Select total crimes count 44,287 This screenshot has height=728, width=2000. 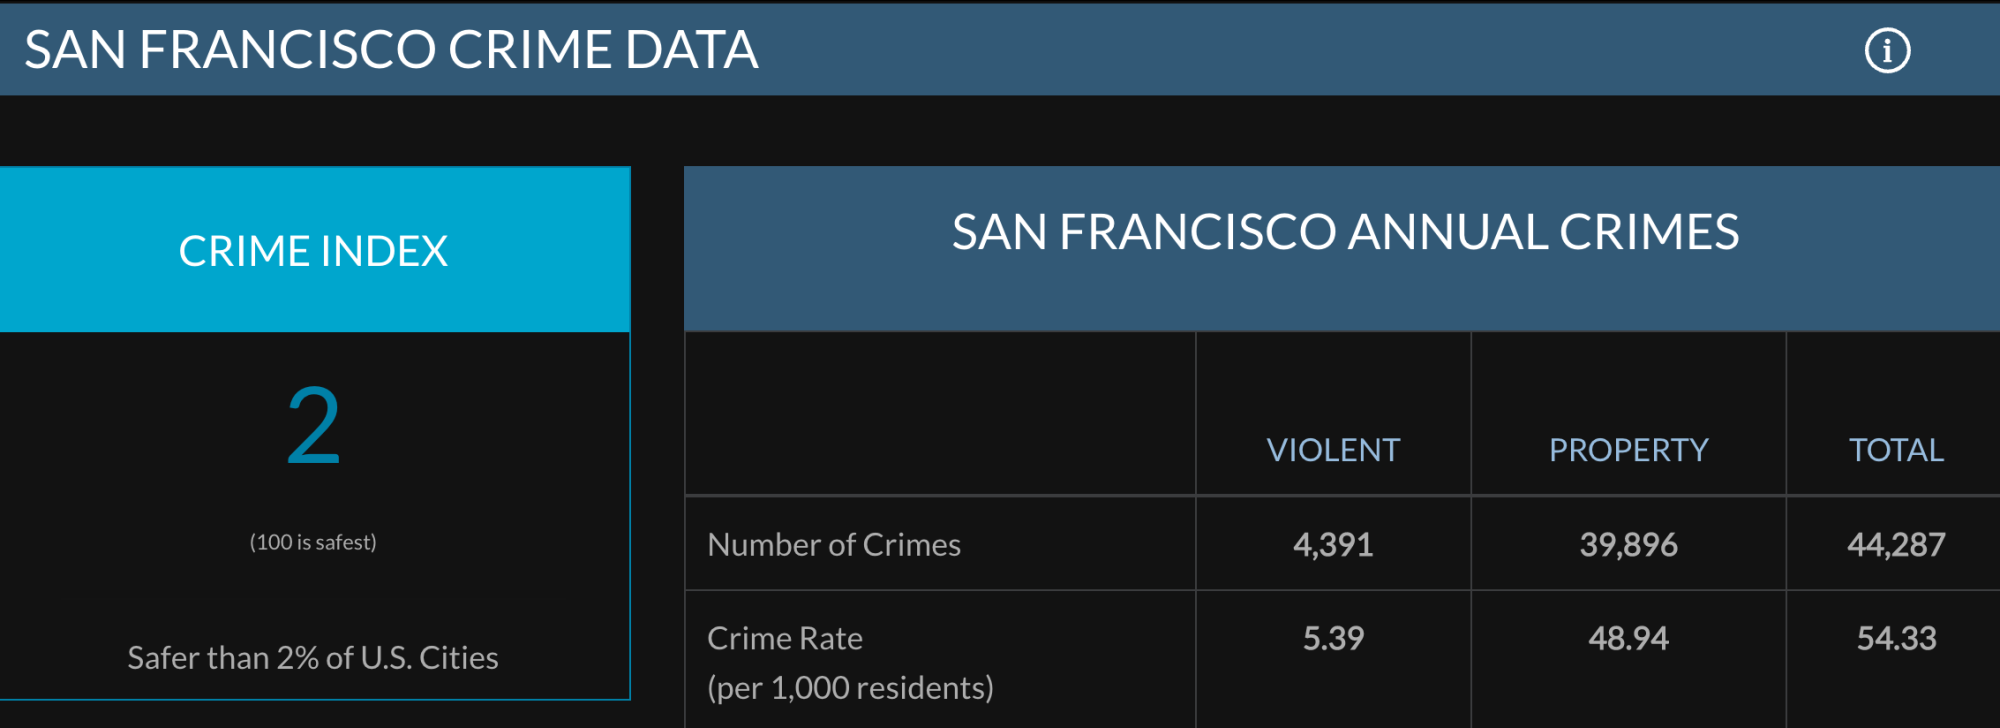tap(1896, 544)
